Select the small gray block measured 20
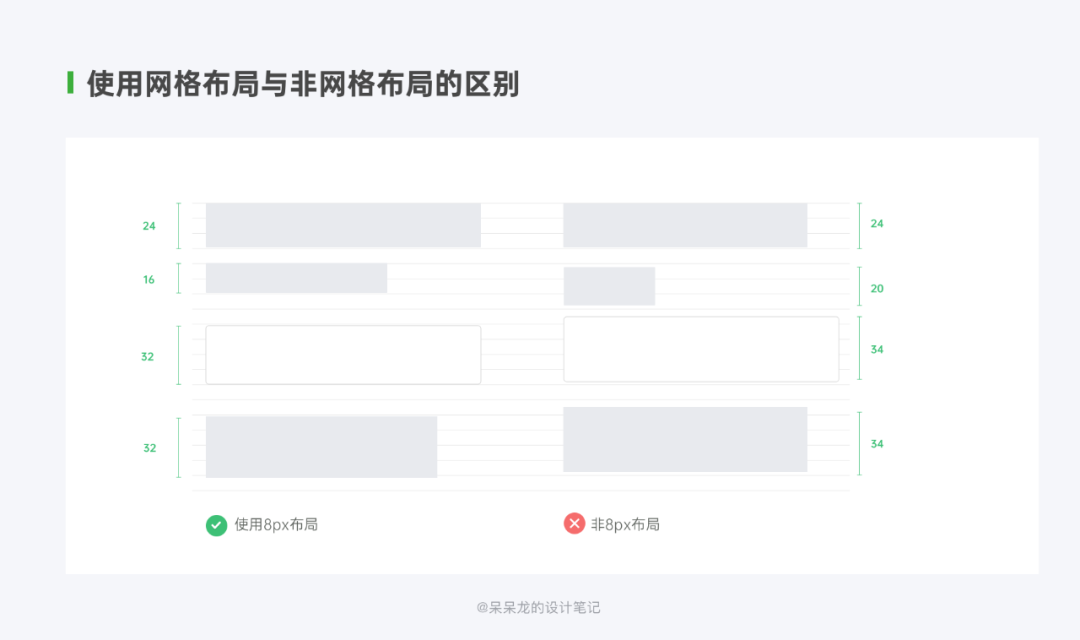The image size is (1080, 640). (x=609, y=286)
